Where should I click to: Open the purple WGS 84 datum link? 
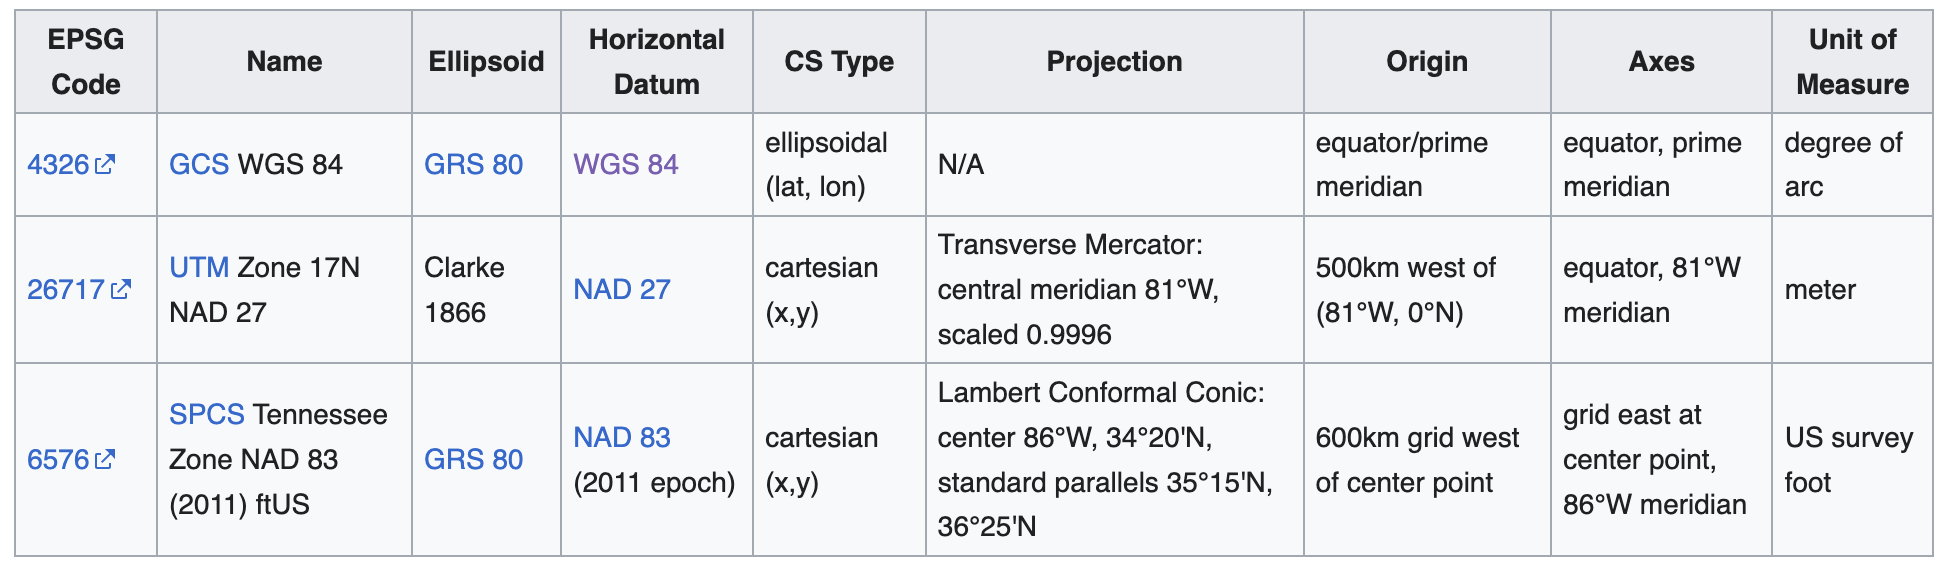coord(625,164)
